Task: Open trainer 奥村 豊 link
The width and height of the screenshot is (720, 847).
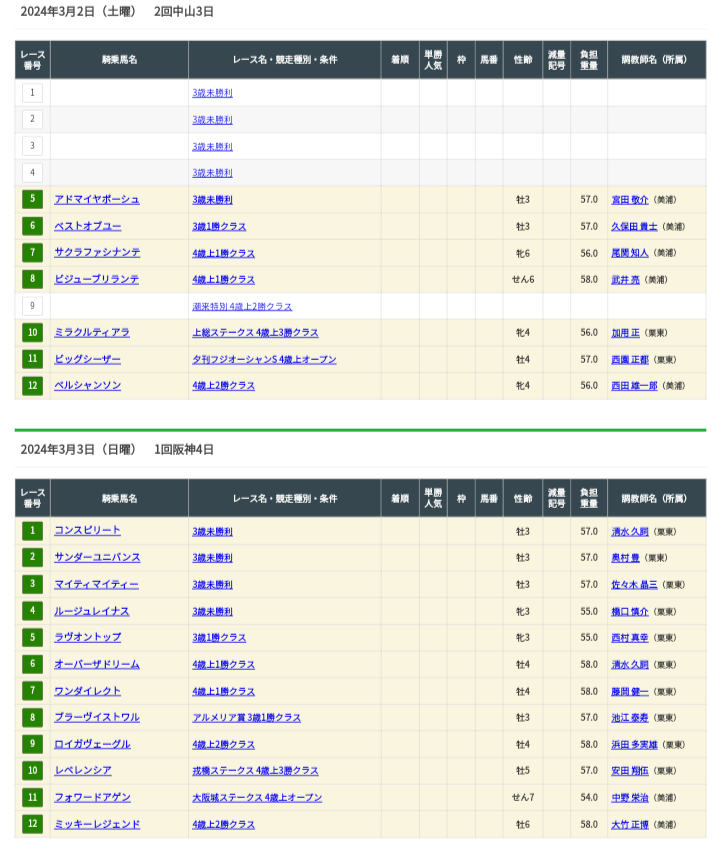Action: click(625, 557)
